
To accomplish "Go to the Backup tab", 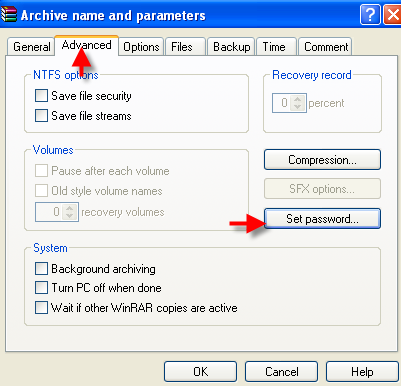I will point(232,47).
